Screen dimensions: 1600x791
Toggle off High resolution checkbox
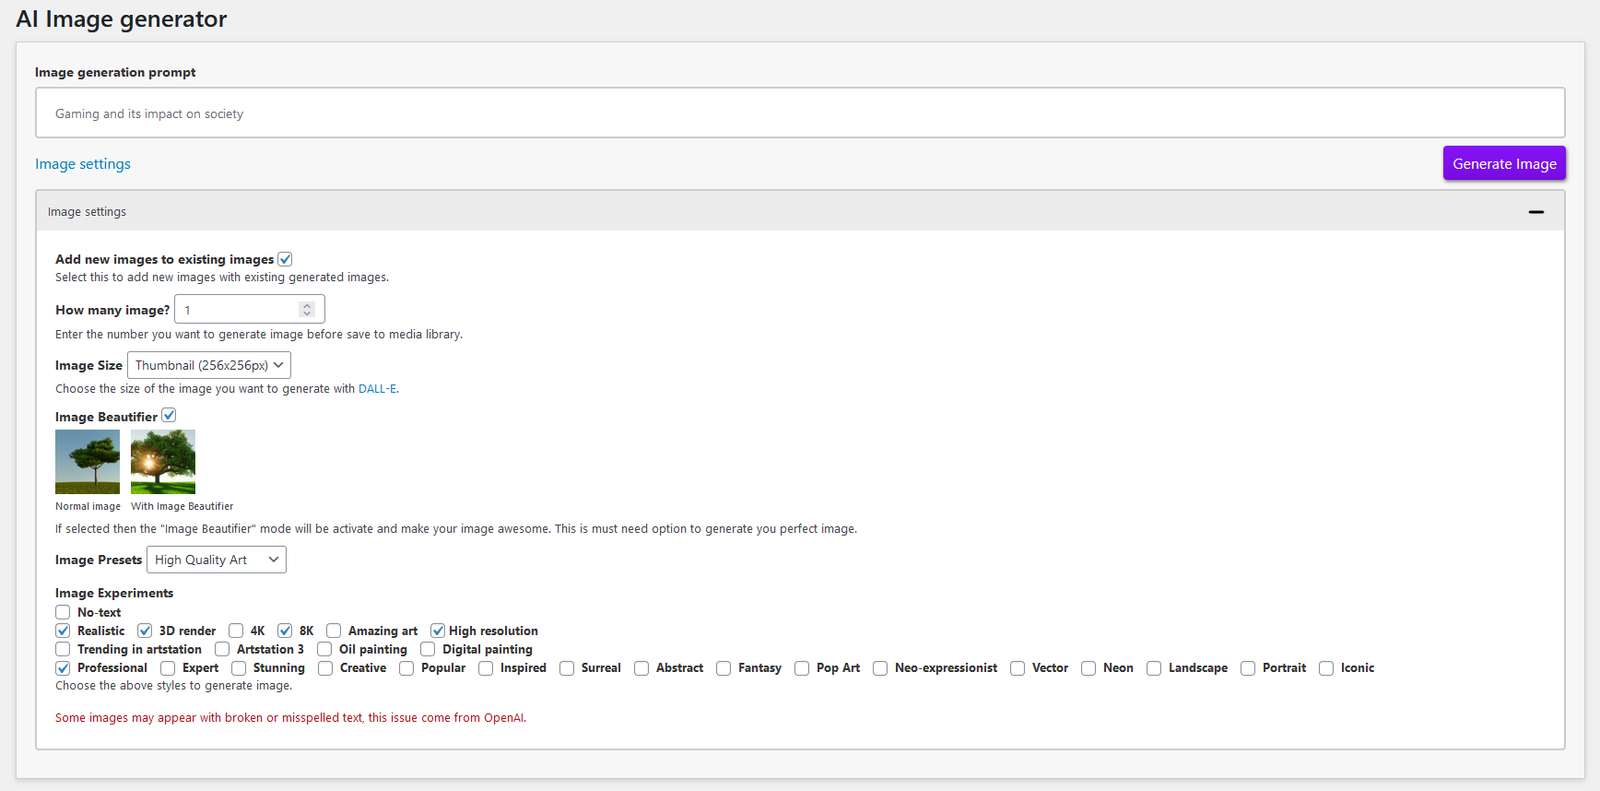[x=438, y=631]
